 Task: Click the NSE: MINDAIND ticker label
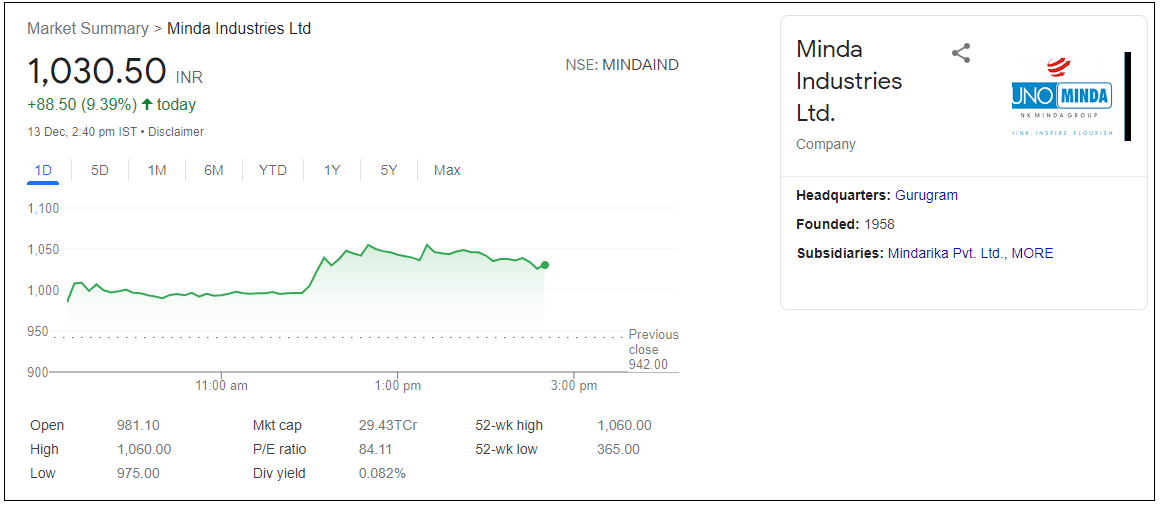(x=621, y=65)
